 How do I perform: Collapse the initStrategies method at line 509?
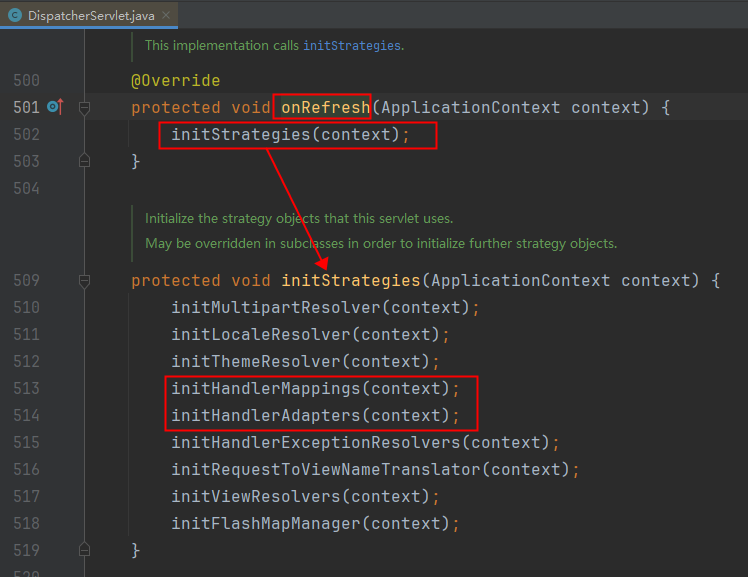[x=84, y=281]
